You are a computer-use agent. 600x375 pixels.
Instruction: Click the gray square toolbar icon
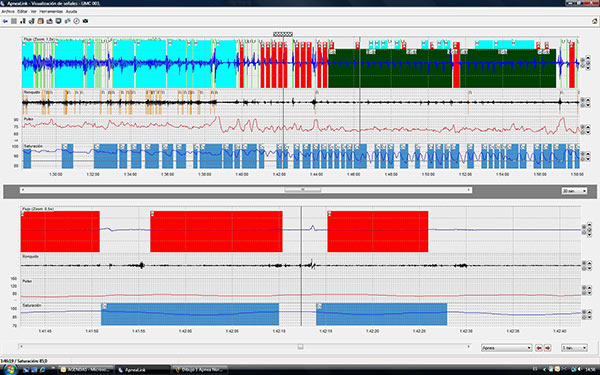pyautogui.click(x=14, y=21)
